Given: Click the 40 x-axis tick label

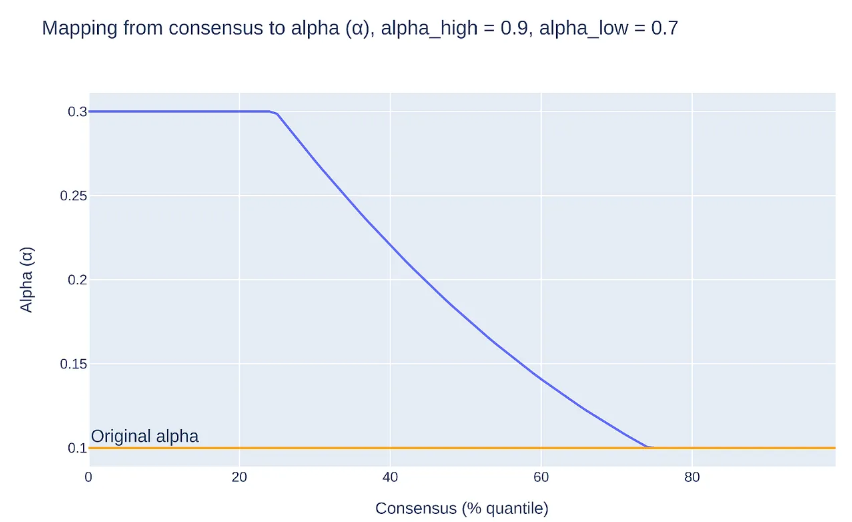Looking at the screenshot, I should (390, 477).
